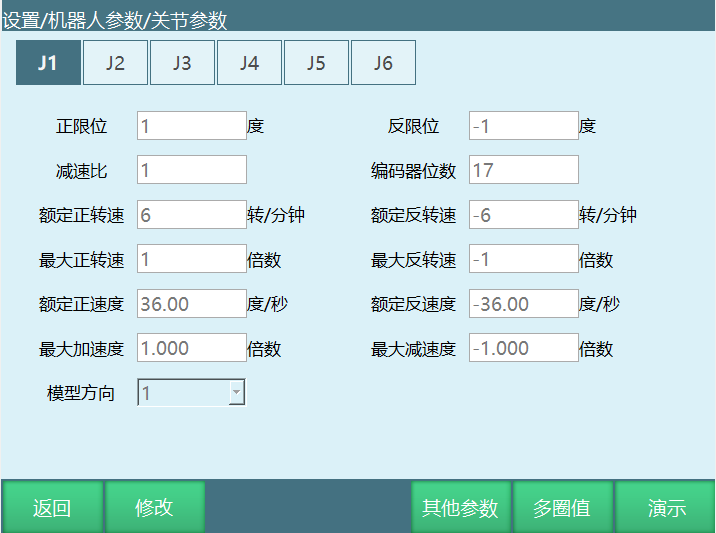Select the J3 joint tab

182,63
